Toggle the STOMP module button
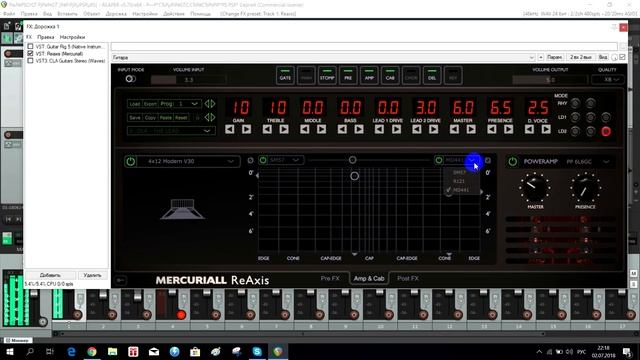The width and height of the screenshot is (640, 360). [x=327, y=76]
